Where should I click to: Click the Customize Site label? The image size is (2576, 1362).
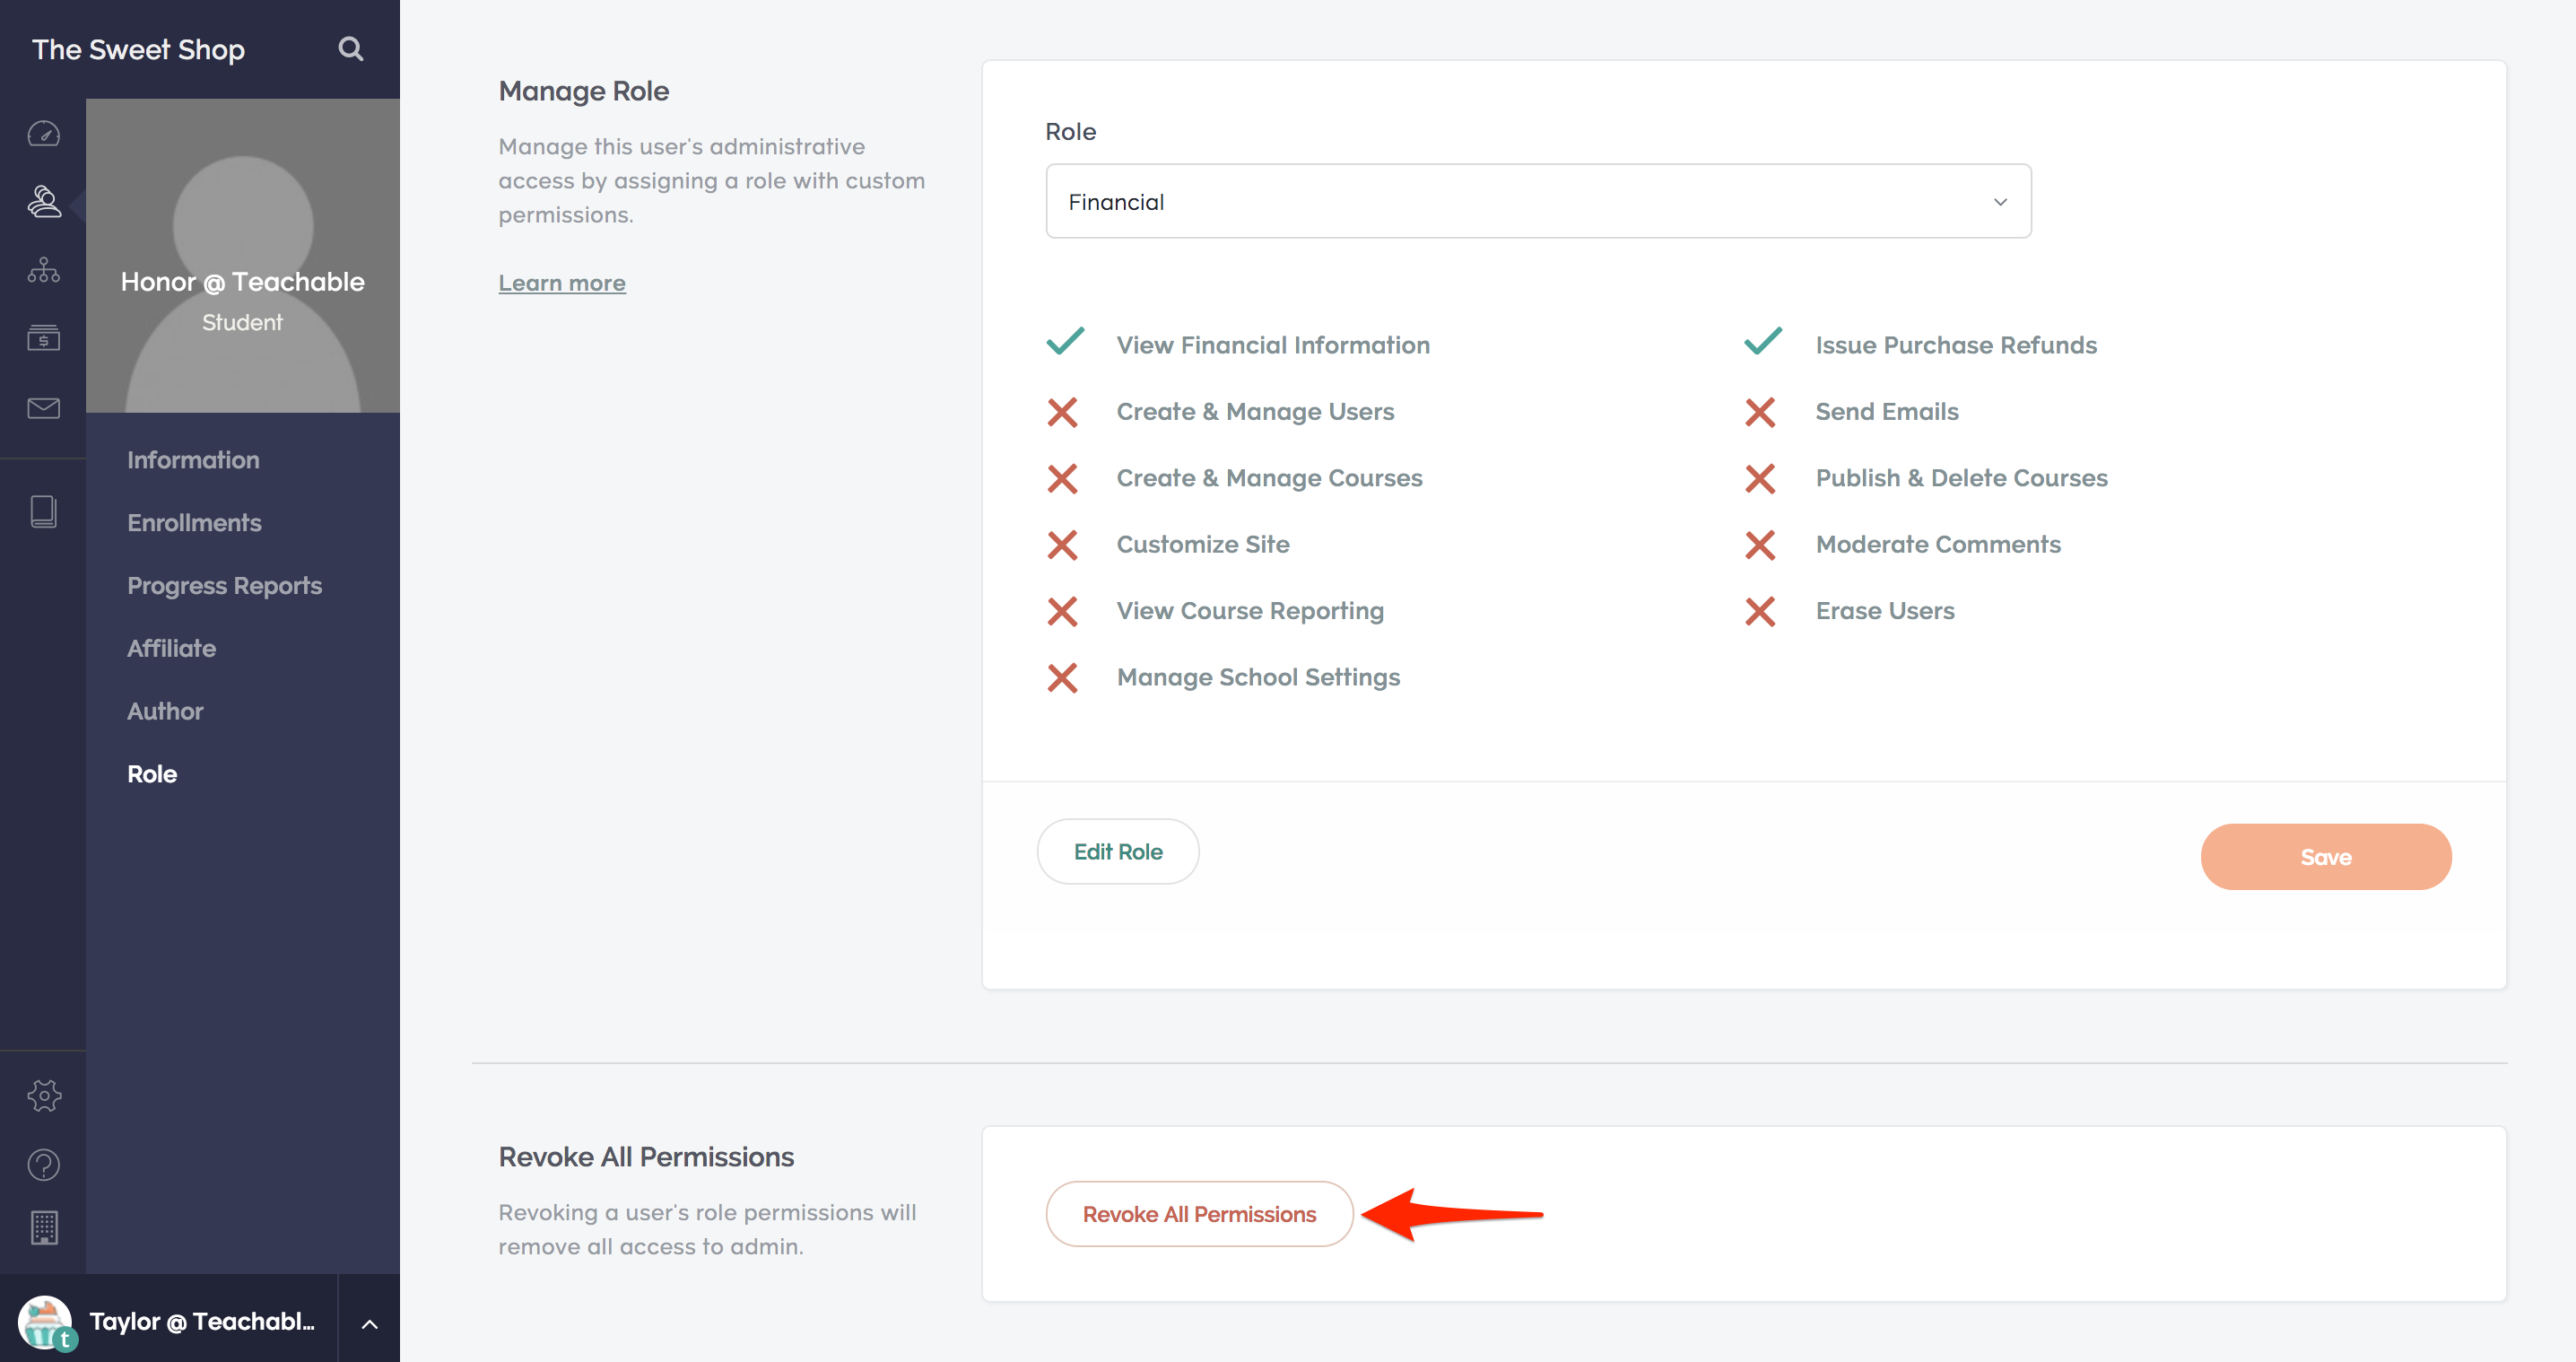(1203, 545)
